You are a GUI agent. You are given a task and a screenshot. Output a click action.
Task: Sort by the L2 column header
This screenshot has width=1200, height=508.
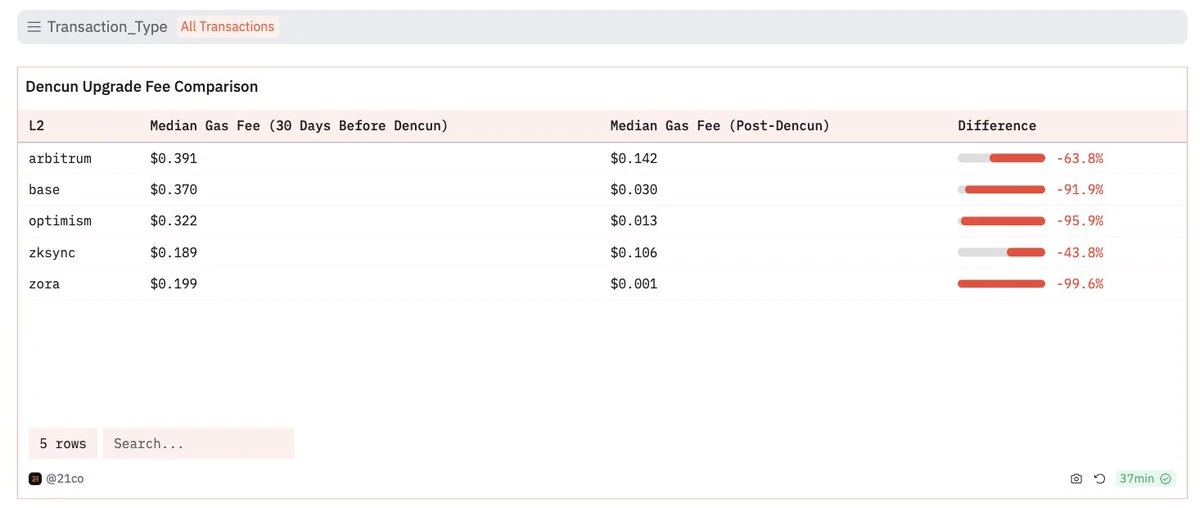[36, 126]
